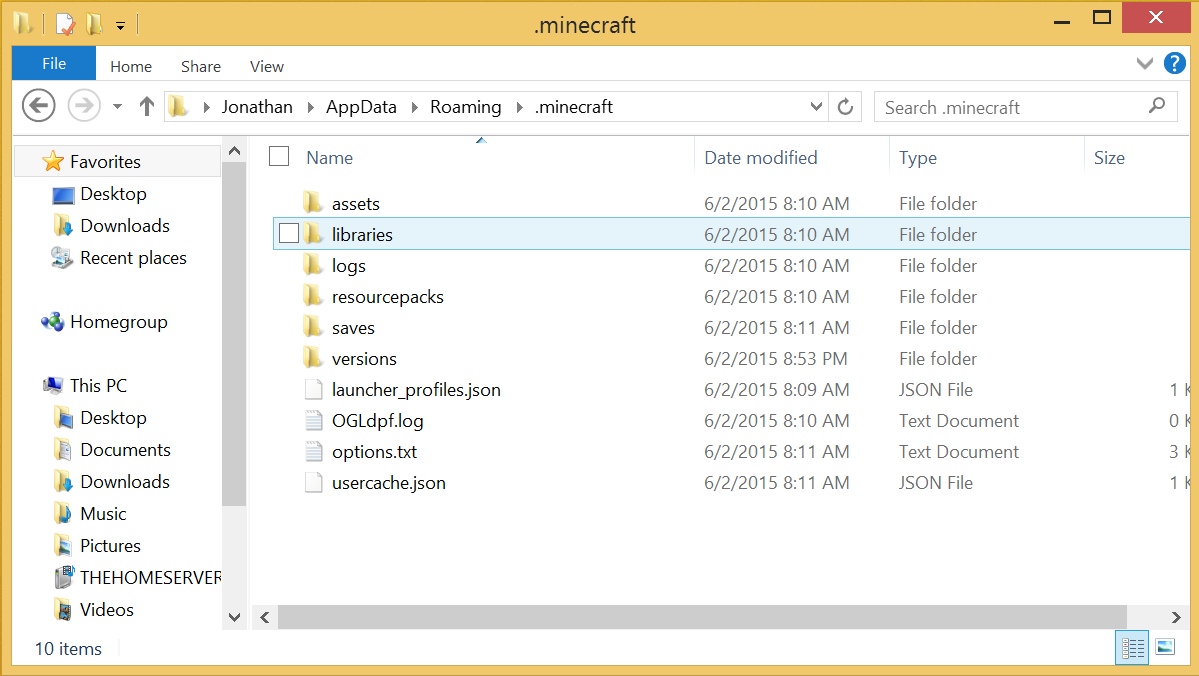Open Recent places in navigation pane
The height and width of the screenshot is (676, 1199).
[x=133, y=258]
